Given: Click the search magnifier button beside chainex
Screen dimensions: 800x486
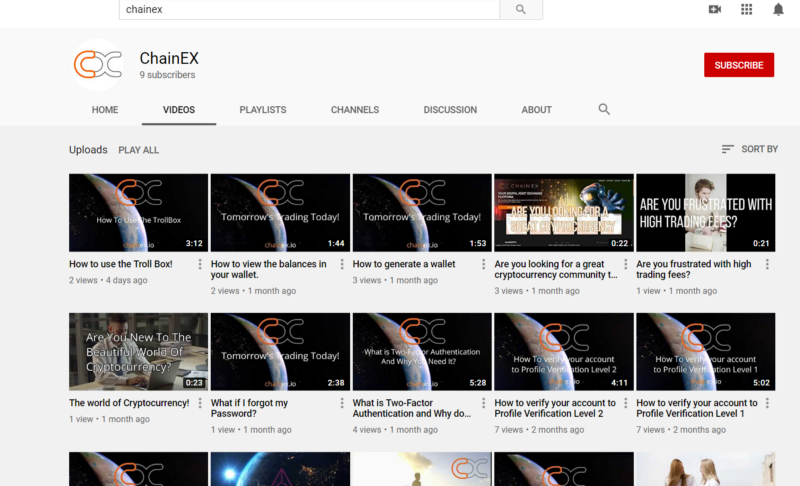Looking at the screenshot, I should pyautogui.click(x=521, y=9).
